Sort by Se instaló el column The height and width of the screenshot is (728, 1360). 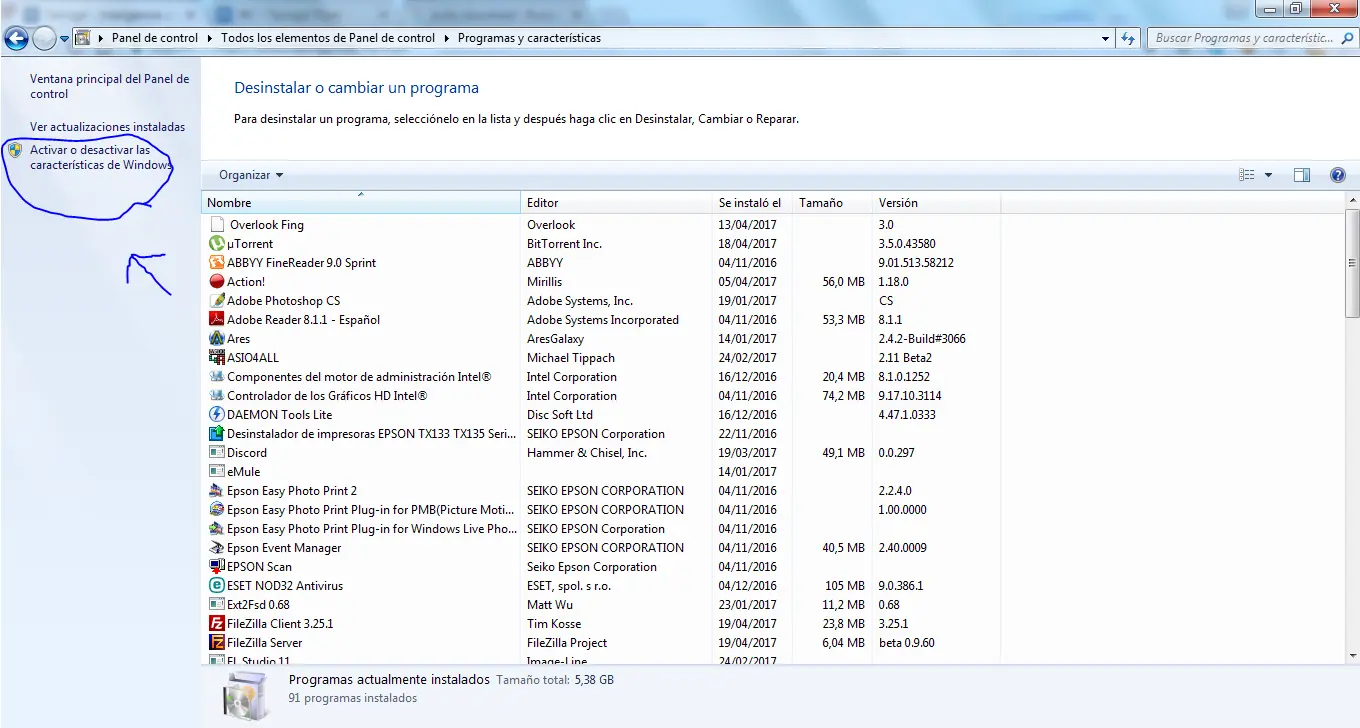click(753, 203)
